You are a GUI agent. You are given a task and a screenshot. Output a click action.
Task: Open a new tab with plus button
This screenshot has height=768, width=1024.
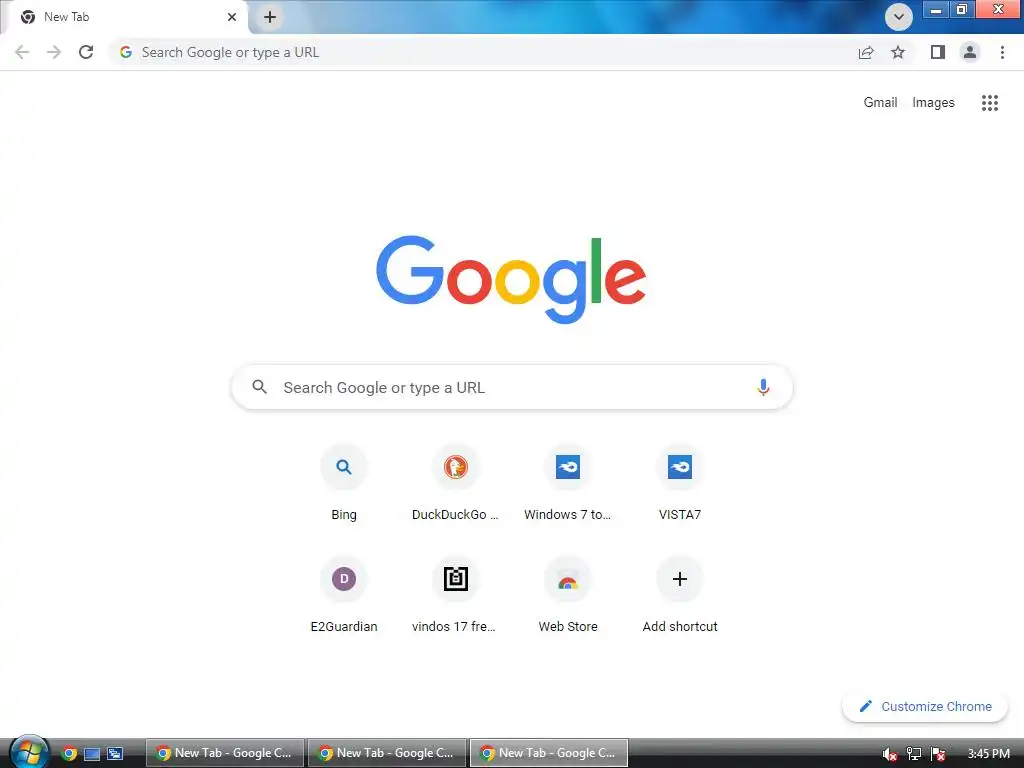coord(270,17)
